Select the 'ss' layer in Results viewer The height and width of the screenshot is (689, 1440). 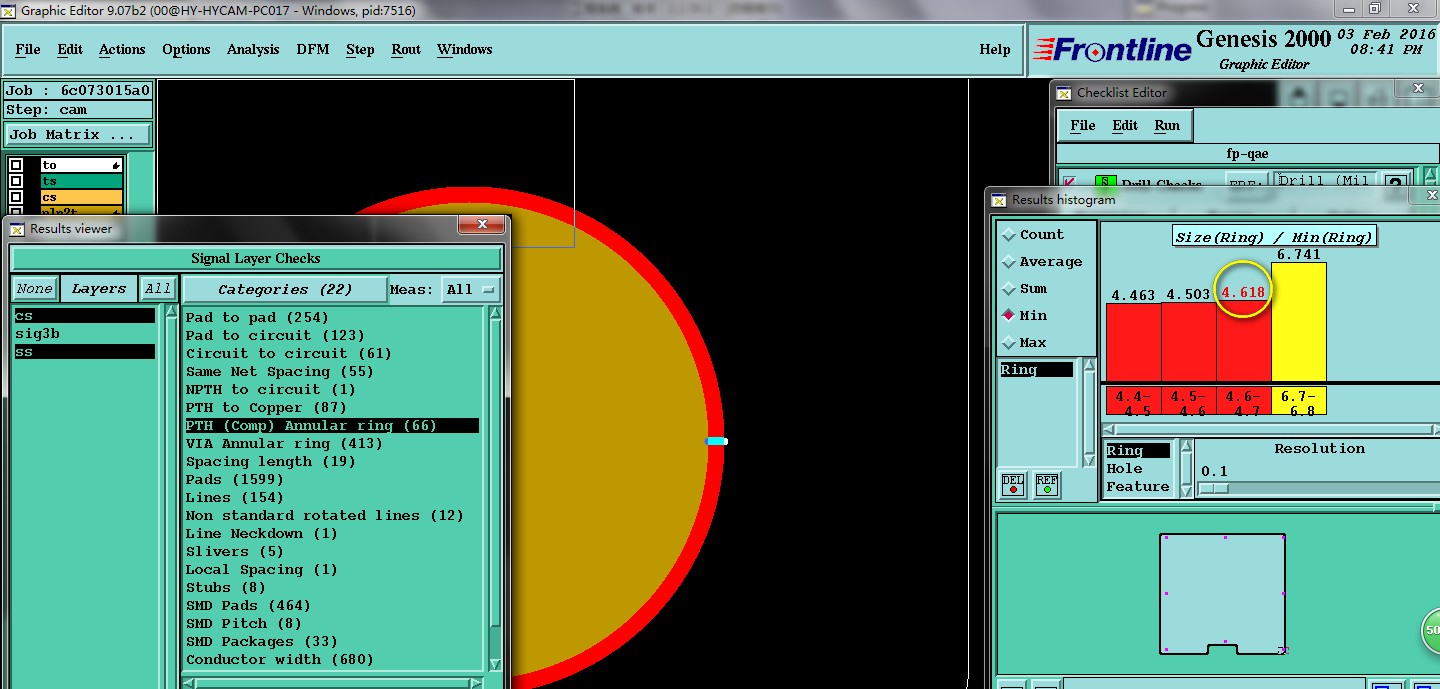pyautogui.click(x=85, y=352)
